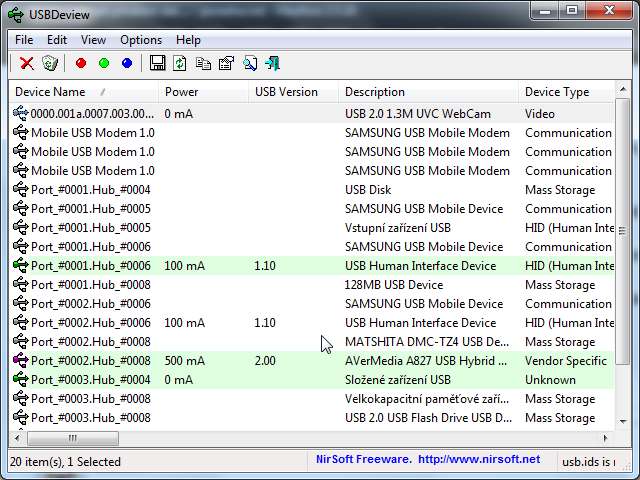Screen dimensions: 640x480
Task: Open the View menu
Action: (93, 40)
